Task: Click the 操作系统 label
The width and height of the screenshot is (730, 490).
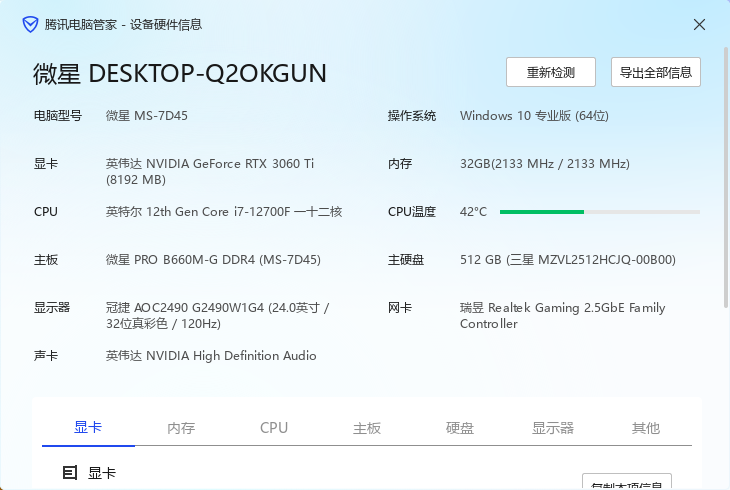Action: click(412, 116)
